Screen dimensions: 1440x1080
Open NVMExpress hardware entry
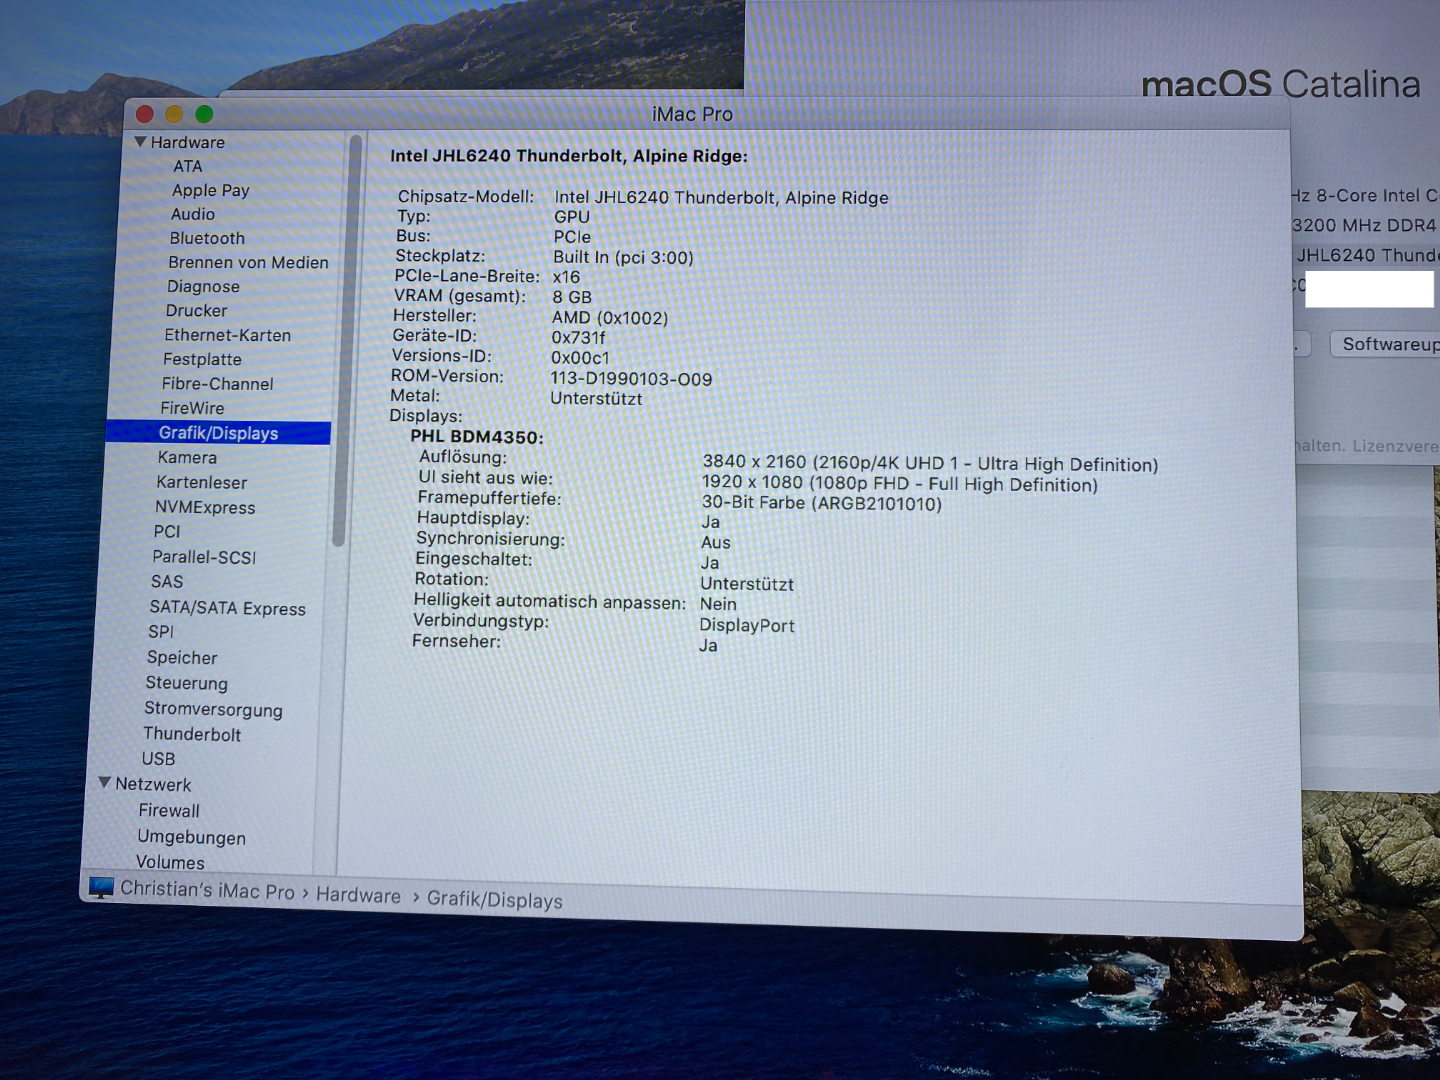[205, 507]
